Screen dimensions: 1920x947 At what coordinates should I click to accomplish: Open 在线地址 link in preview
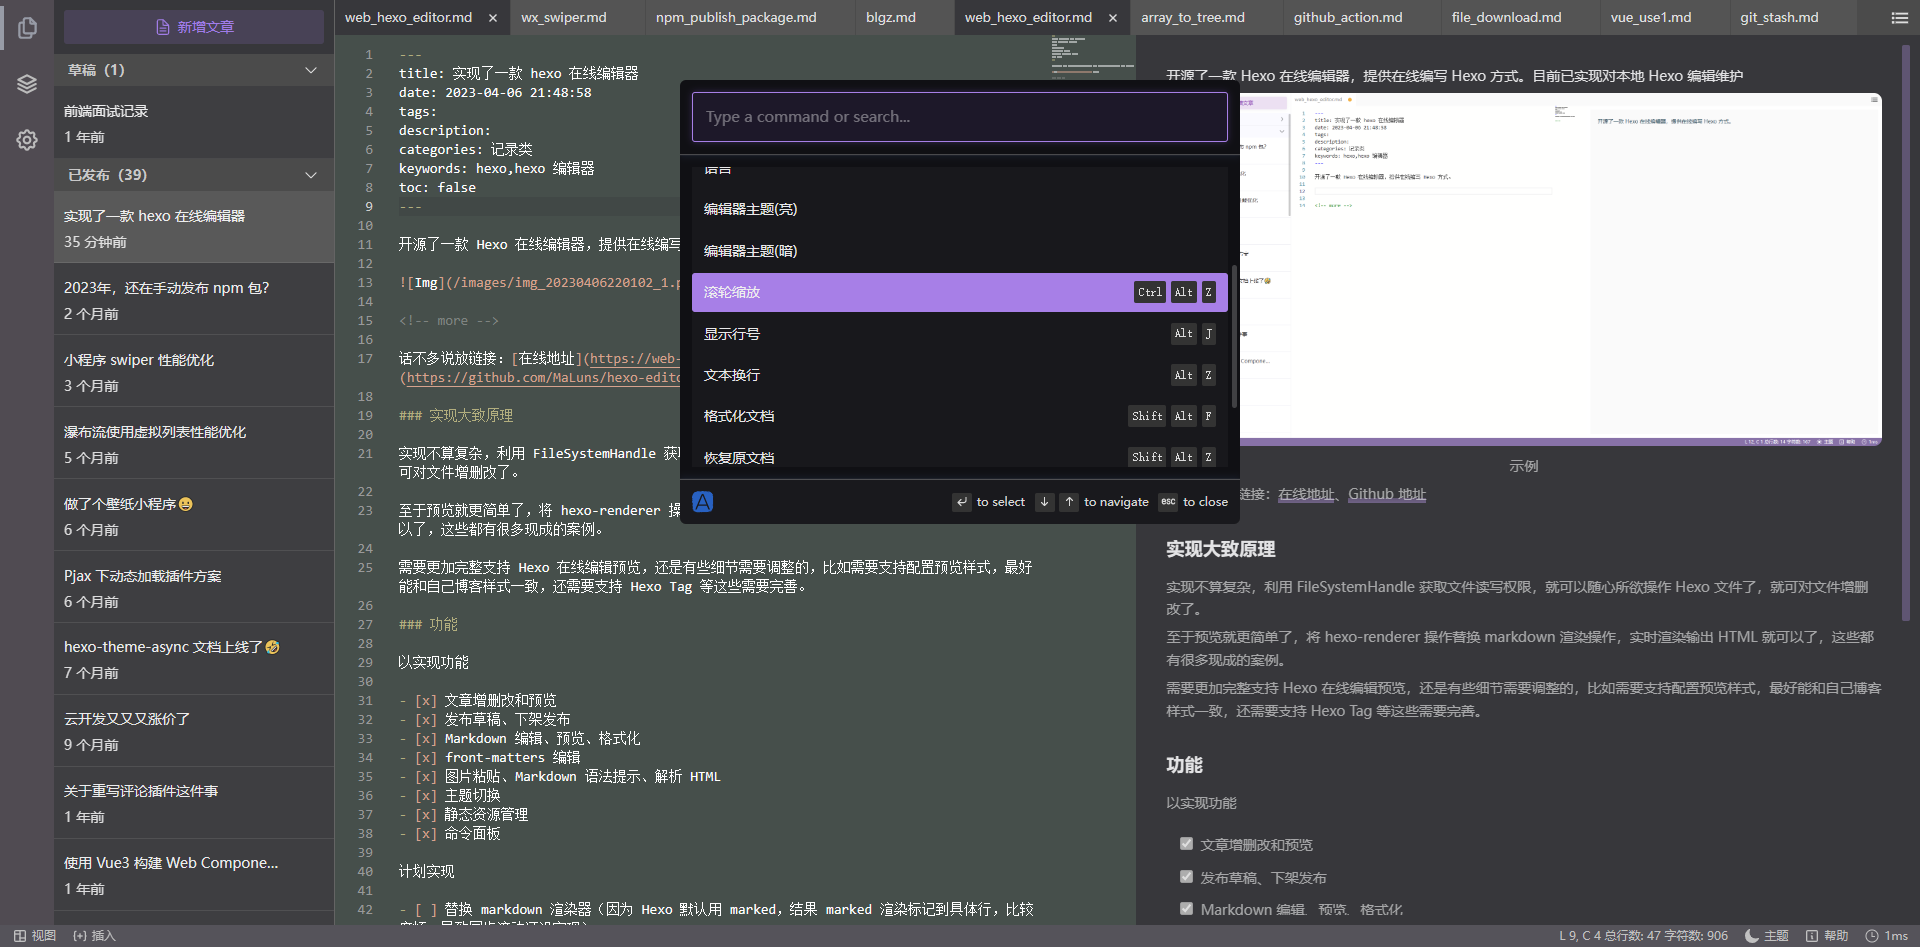click(x=1306, y=494)
